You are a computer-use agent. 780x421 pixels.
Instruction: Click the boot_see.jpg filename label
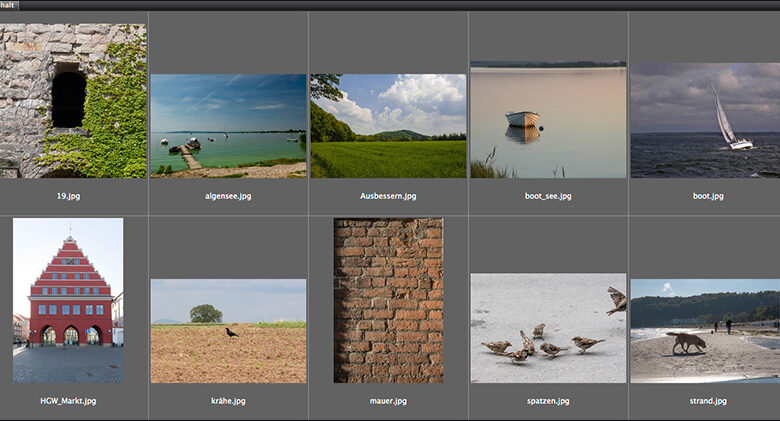click(x=548, y=196)
